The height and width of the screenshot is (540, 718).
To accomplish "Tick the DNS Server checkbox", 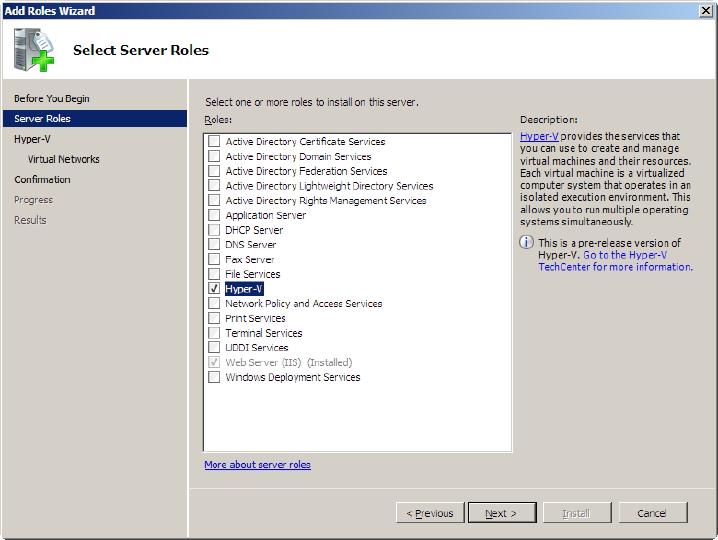I will tap(214, 244).
